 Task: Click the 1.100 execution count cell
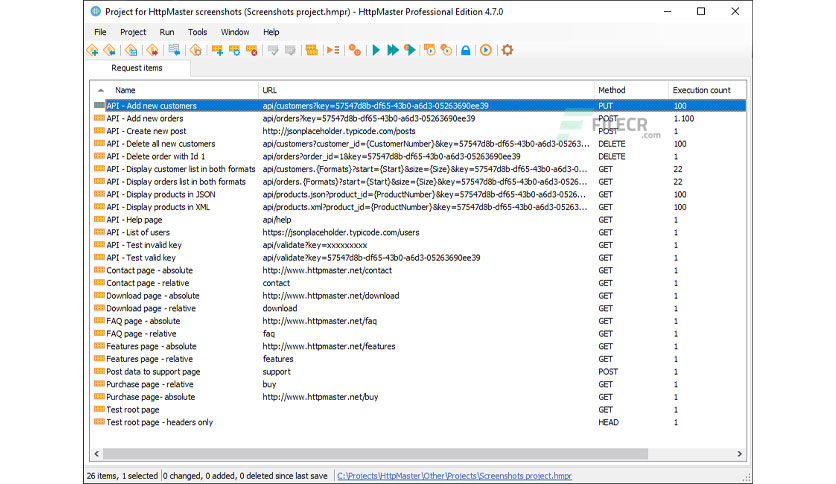pos(684,118)
